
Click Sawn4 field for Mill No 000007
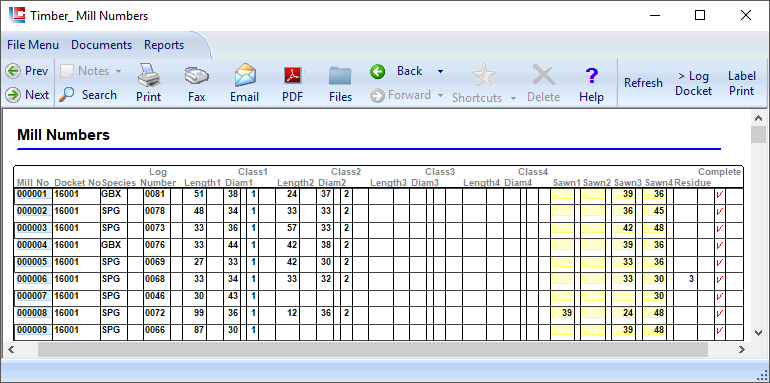[x=655, y=297]
